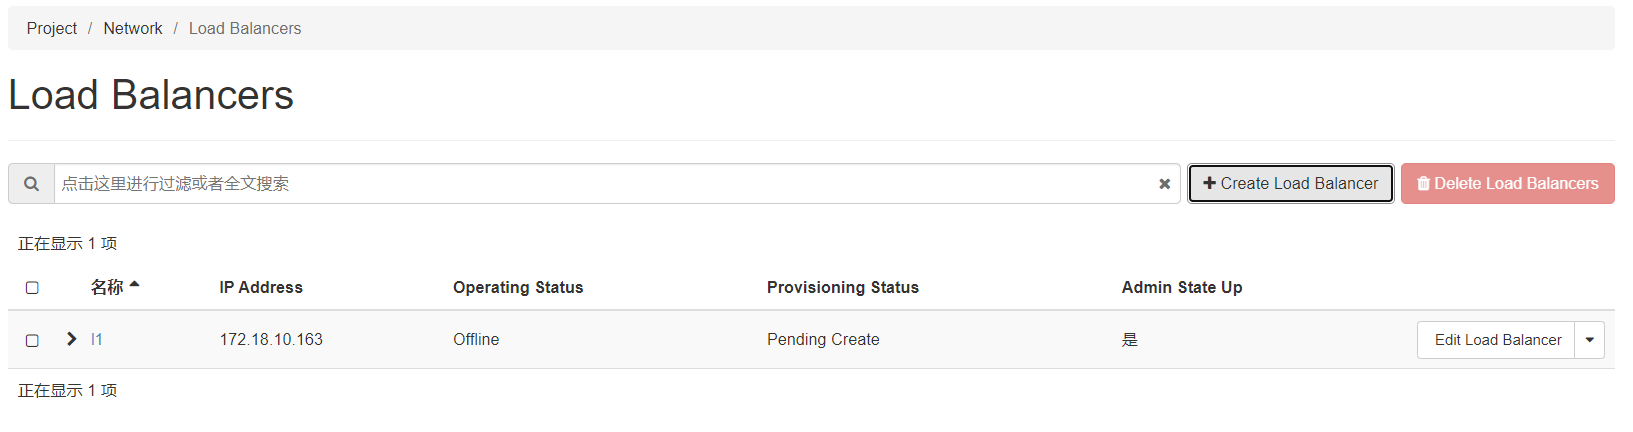The width and height of the screenshot is (1633, 432).
Task: Click the magnifier search icon
Action: 32,184
